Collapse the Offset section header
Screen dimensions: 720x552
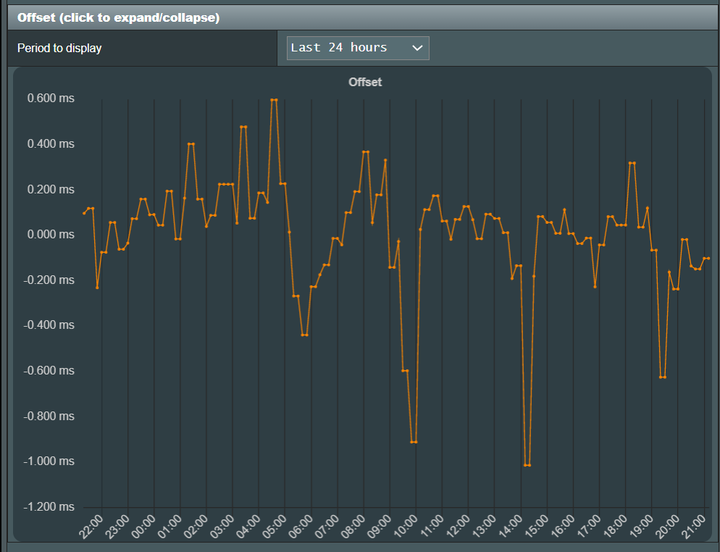click(364, 17)
